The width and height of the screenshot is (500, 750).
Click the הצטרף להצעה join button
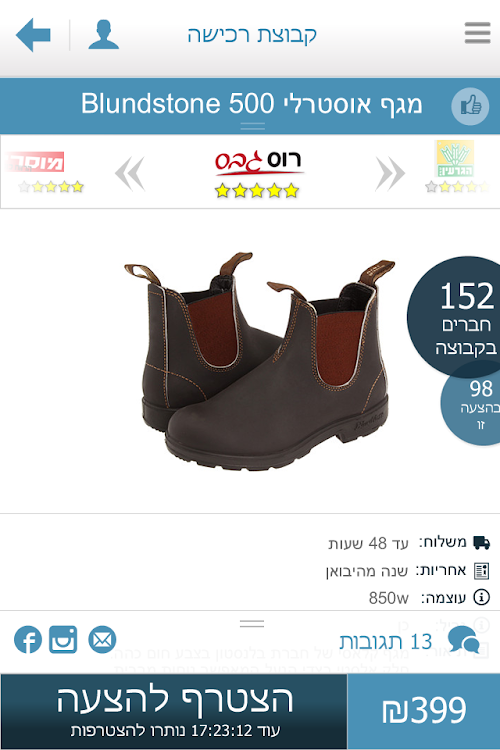pos(174,711)
